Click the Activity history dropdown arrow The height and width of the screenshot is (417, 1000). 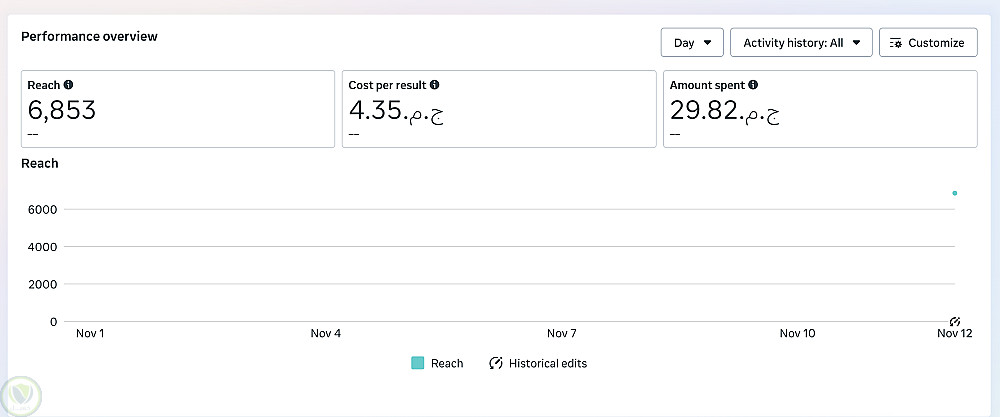point(857,43)
